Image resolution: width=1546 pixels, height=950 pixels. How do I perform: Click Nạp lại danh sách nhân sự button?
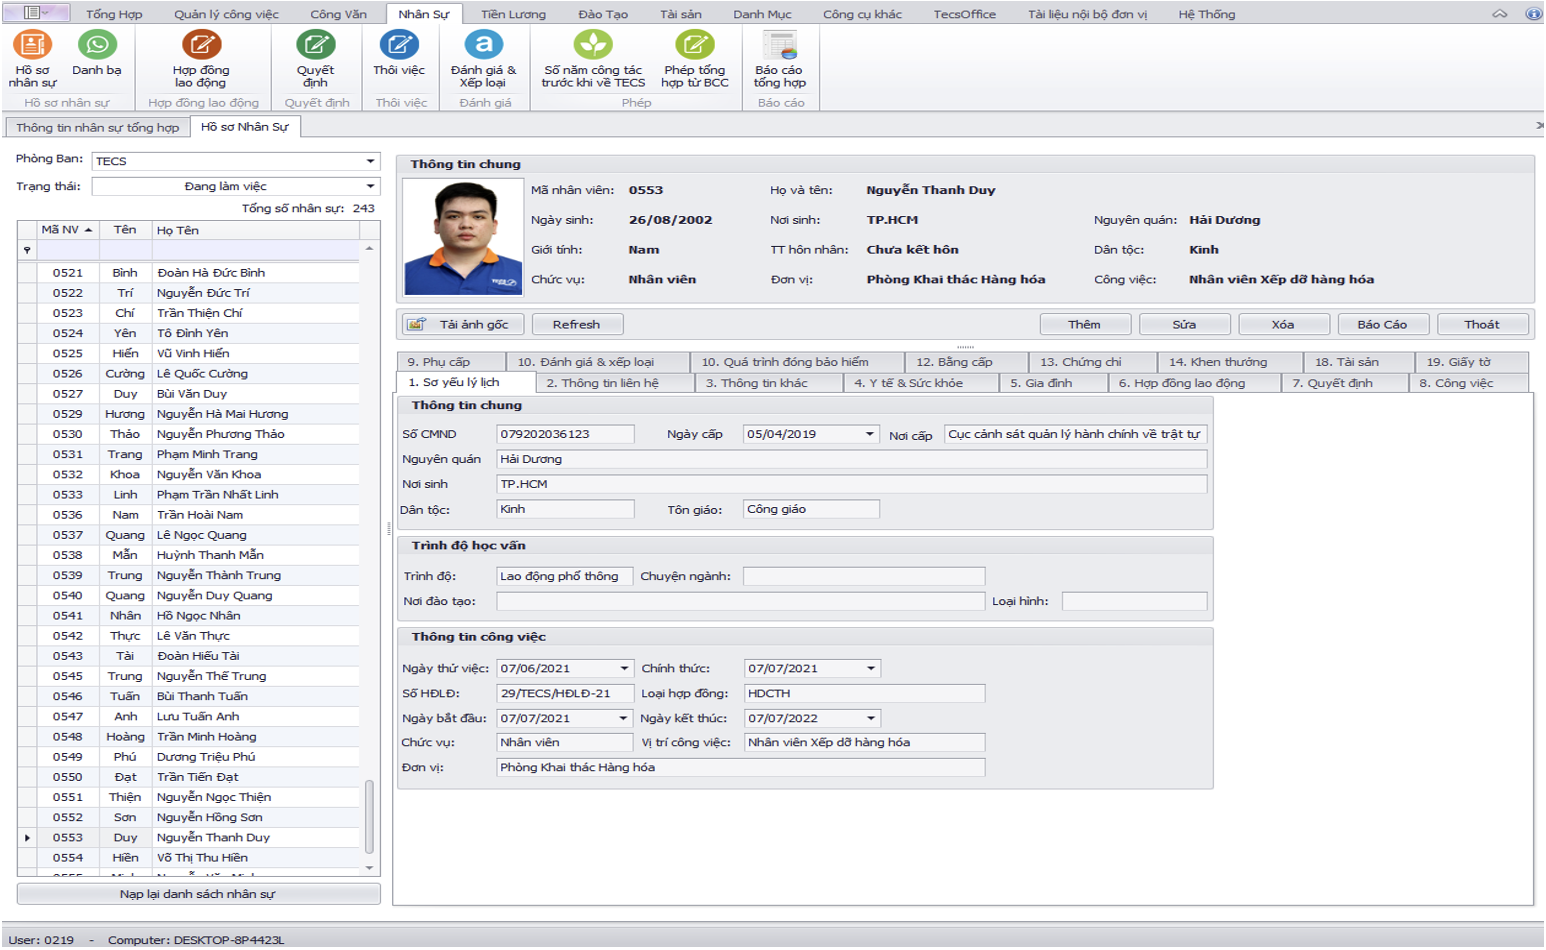coord(198,894)
